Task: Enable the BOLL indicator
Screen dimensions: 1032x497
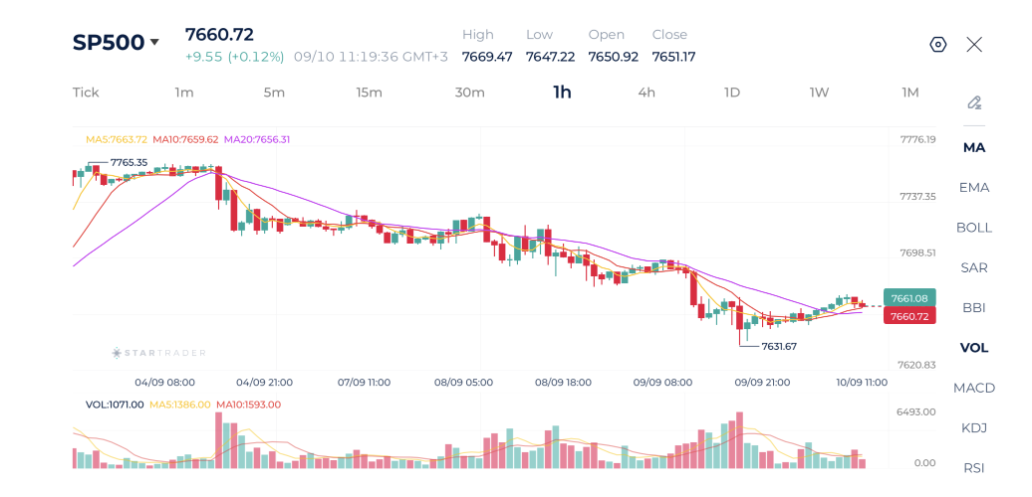Action: click(974, 228)
